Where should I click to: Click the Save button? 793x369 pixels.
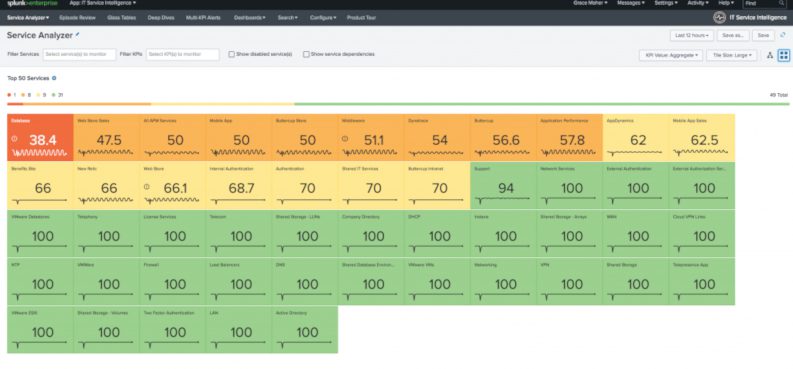pyautogui.click(x=763, y=35)
